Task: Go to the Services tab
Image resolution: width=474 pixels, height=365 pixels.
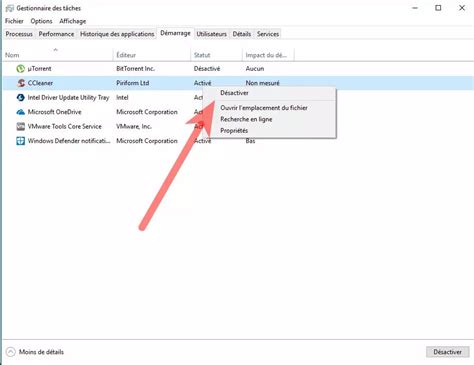Action: point(268,34)
